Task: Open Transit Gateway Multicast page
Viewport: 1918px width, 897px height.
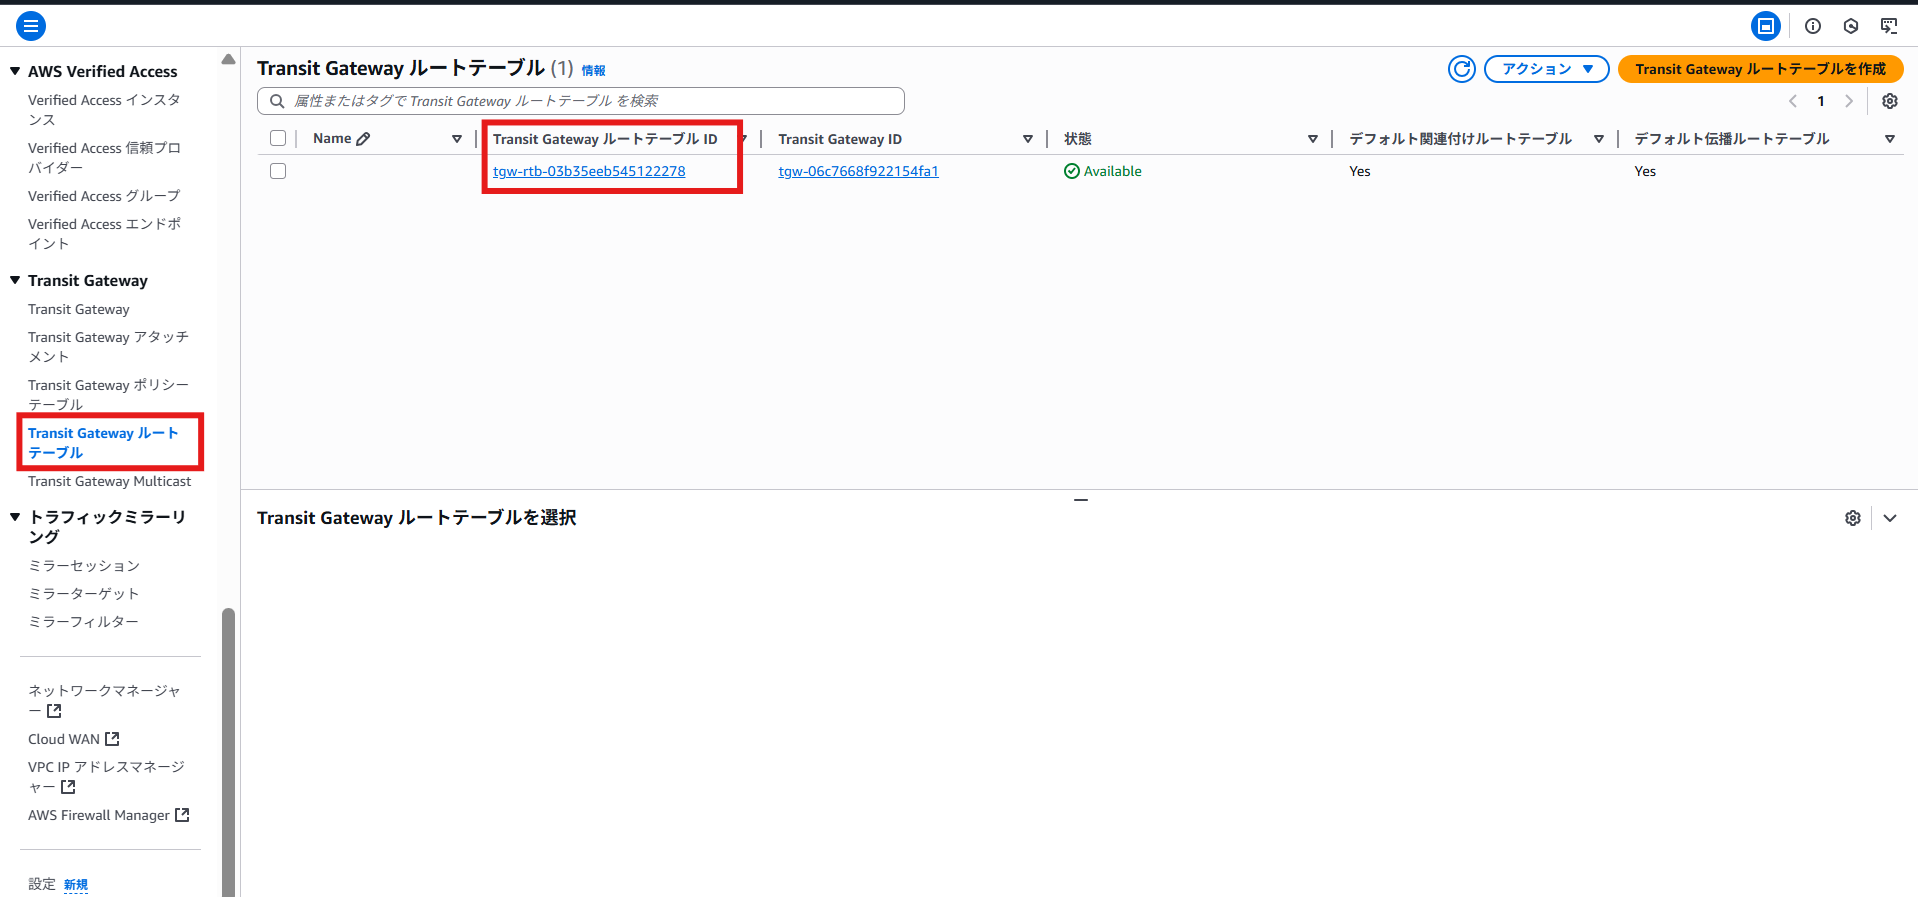Action: point(109,481)
